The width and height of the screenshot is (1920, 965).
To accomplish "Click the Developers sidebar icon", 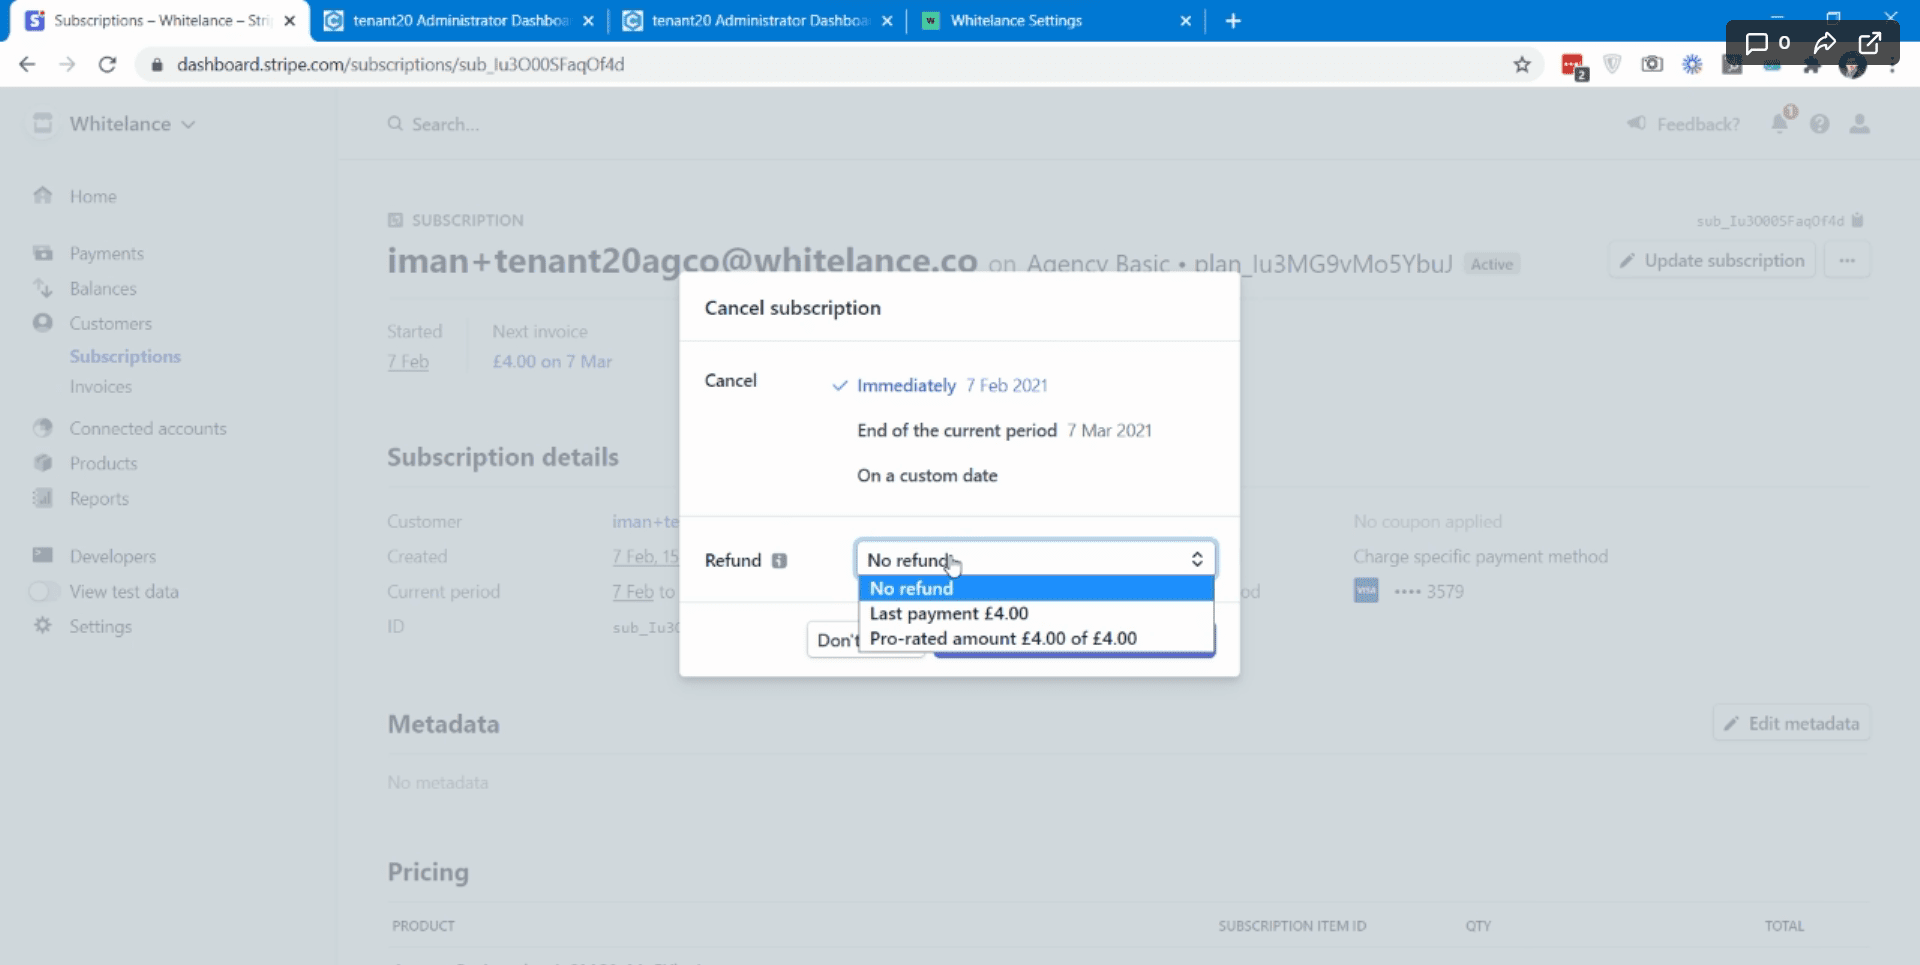I will pyautogui.click(x=42, y=556).
